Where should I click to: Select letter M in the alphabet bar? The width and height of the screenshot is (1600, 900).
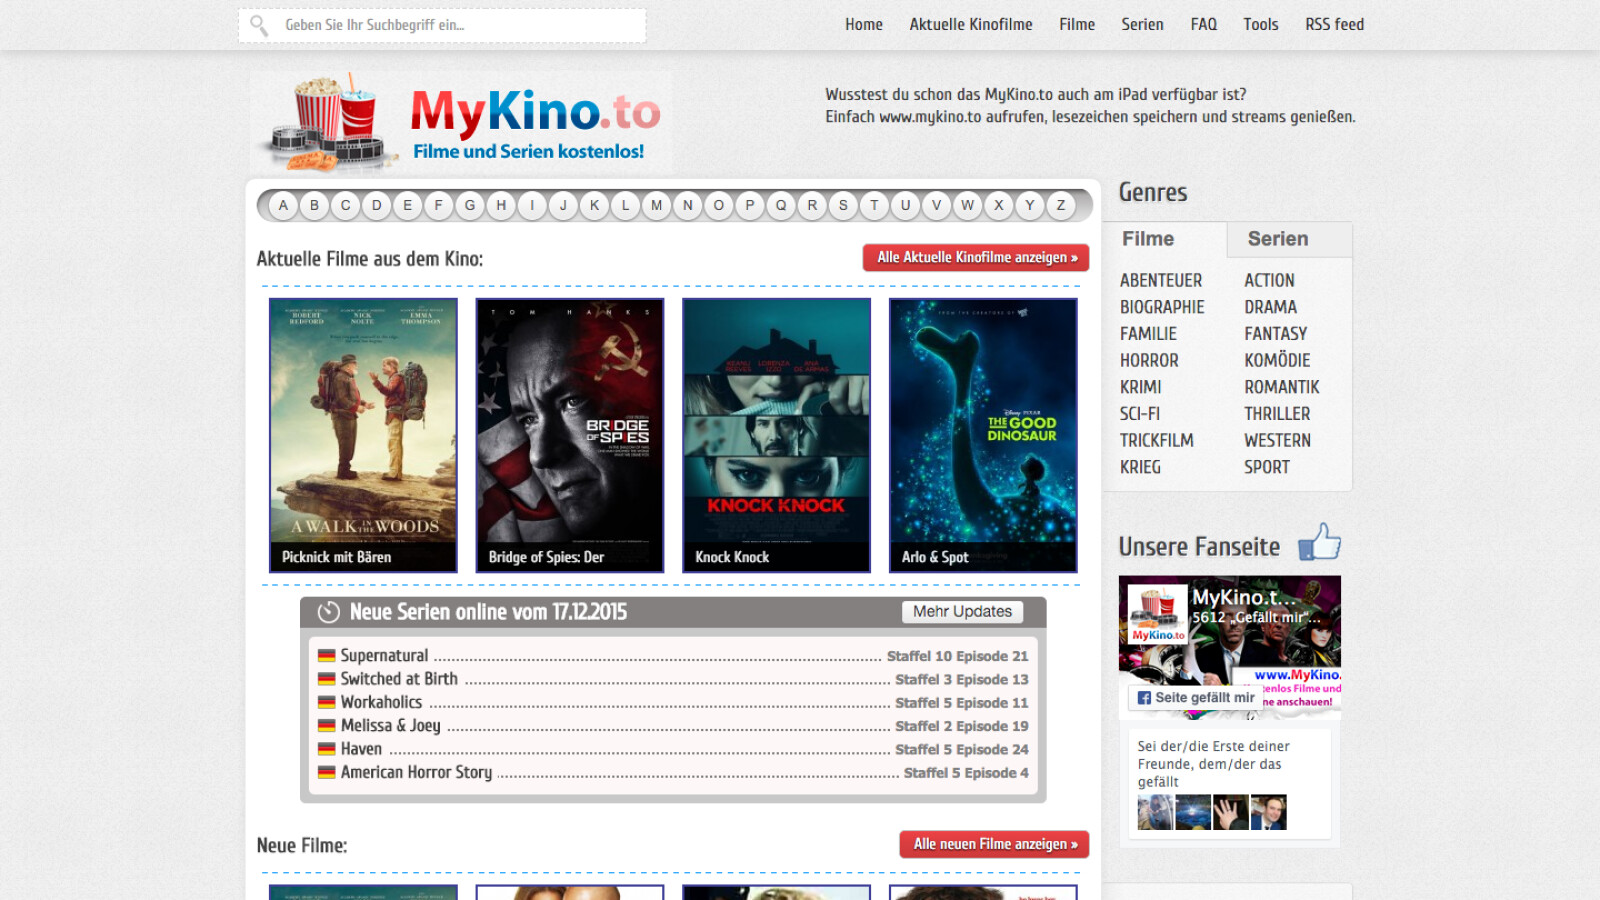[x=656, y=205]
